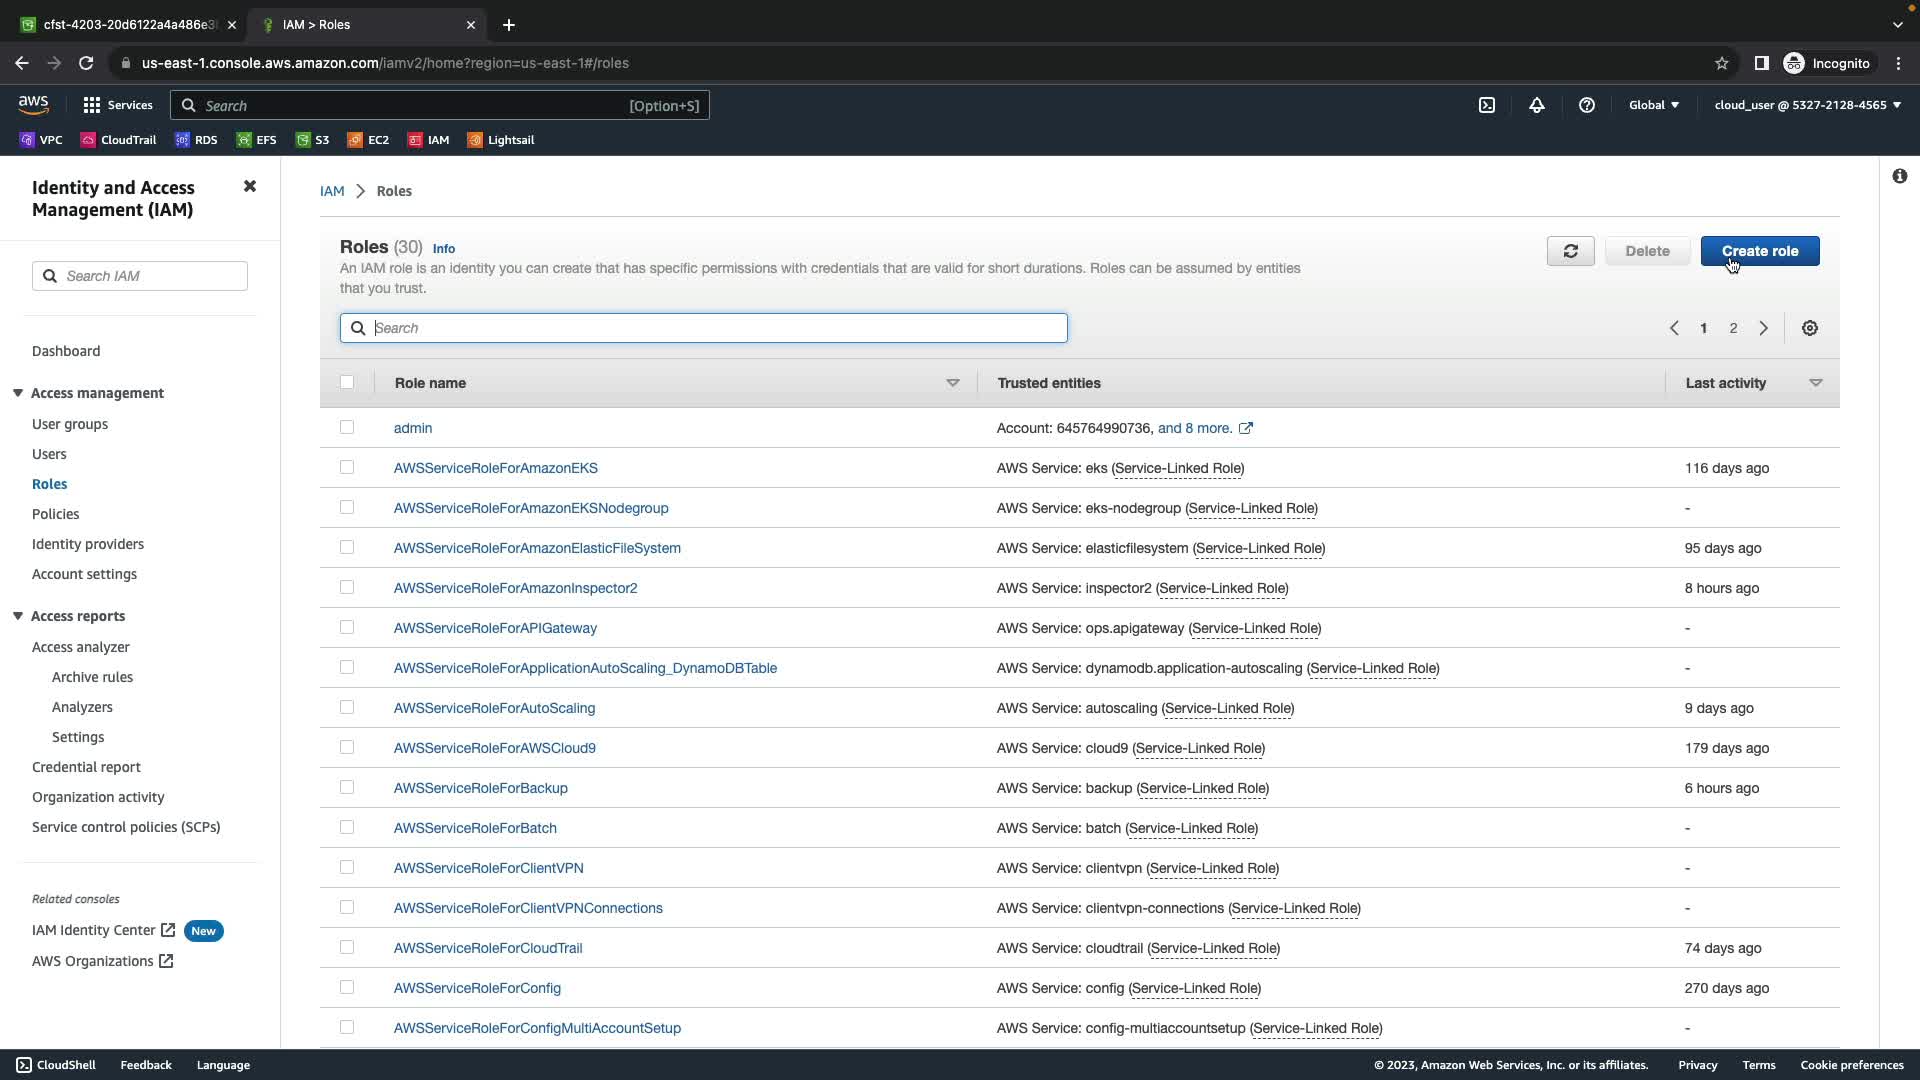
Task: Switch to the first browser tab
Action: pos(120,24)
